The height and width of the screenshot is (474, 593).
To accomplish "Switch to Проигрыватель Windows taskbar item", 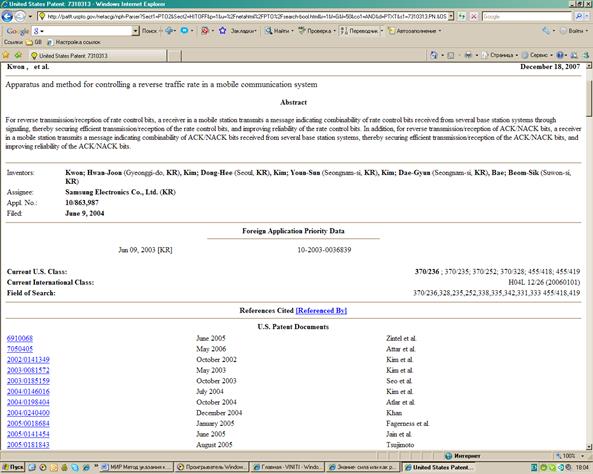I will pos(212,468).
